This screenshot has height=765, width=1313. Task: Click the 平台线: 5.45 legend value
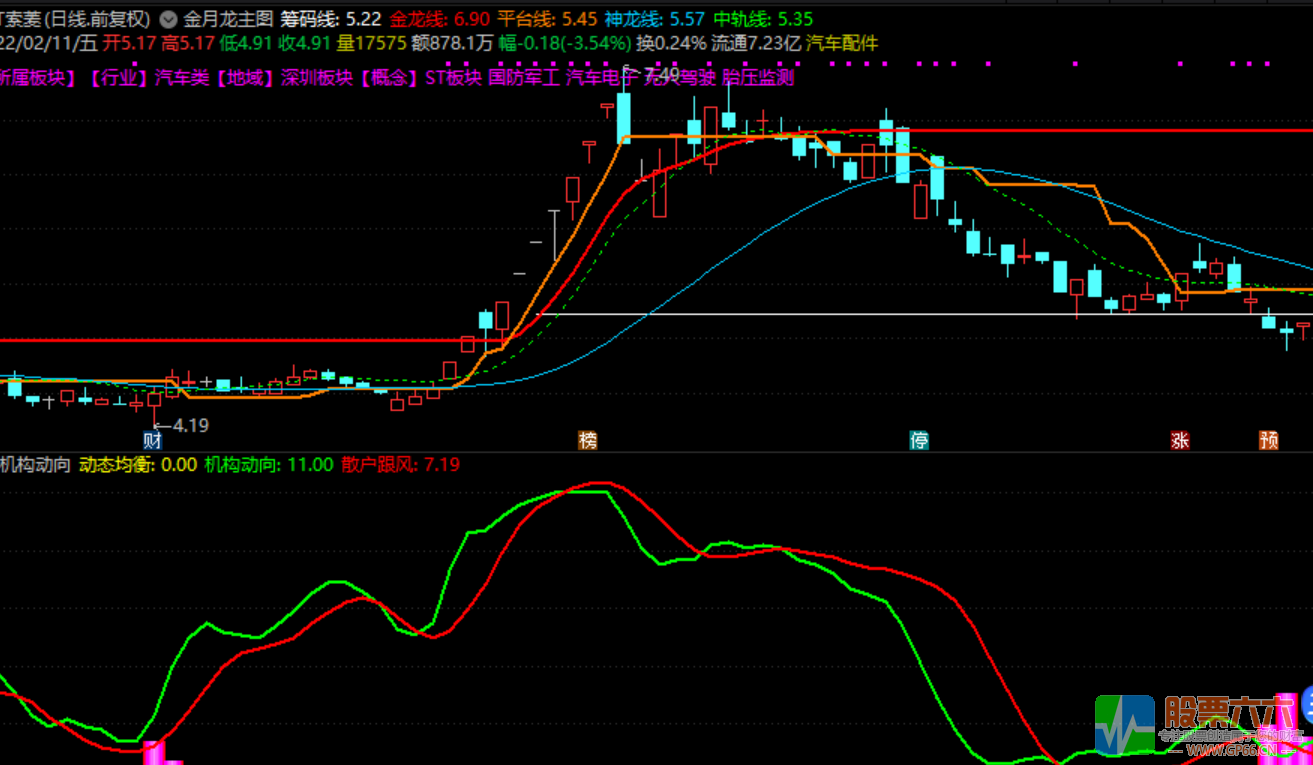(x=548, y=19)
